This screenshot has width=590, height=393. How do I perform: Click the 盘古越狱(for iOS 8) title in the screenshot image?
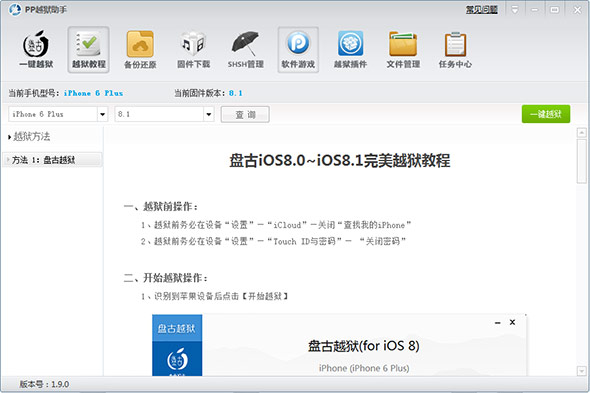(x=363, y=346)
